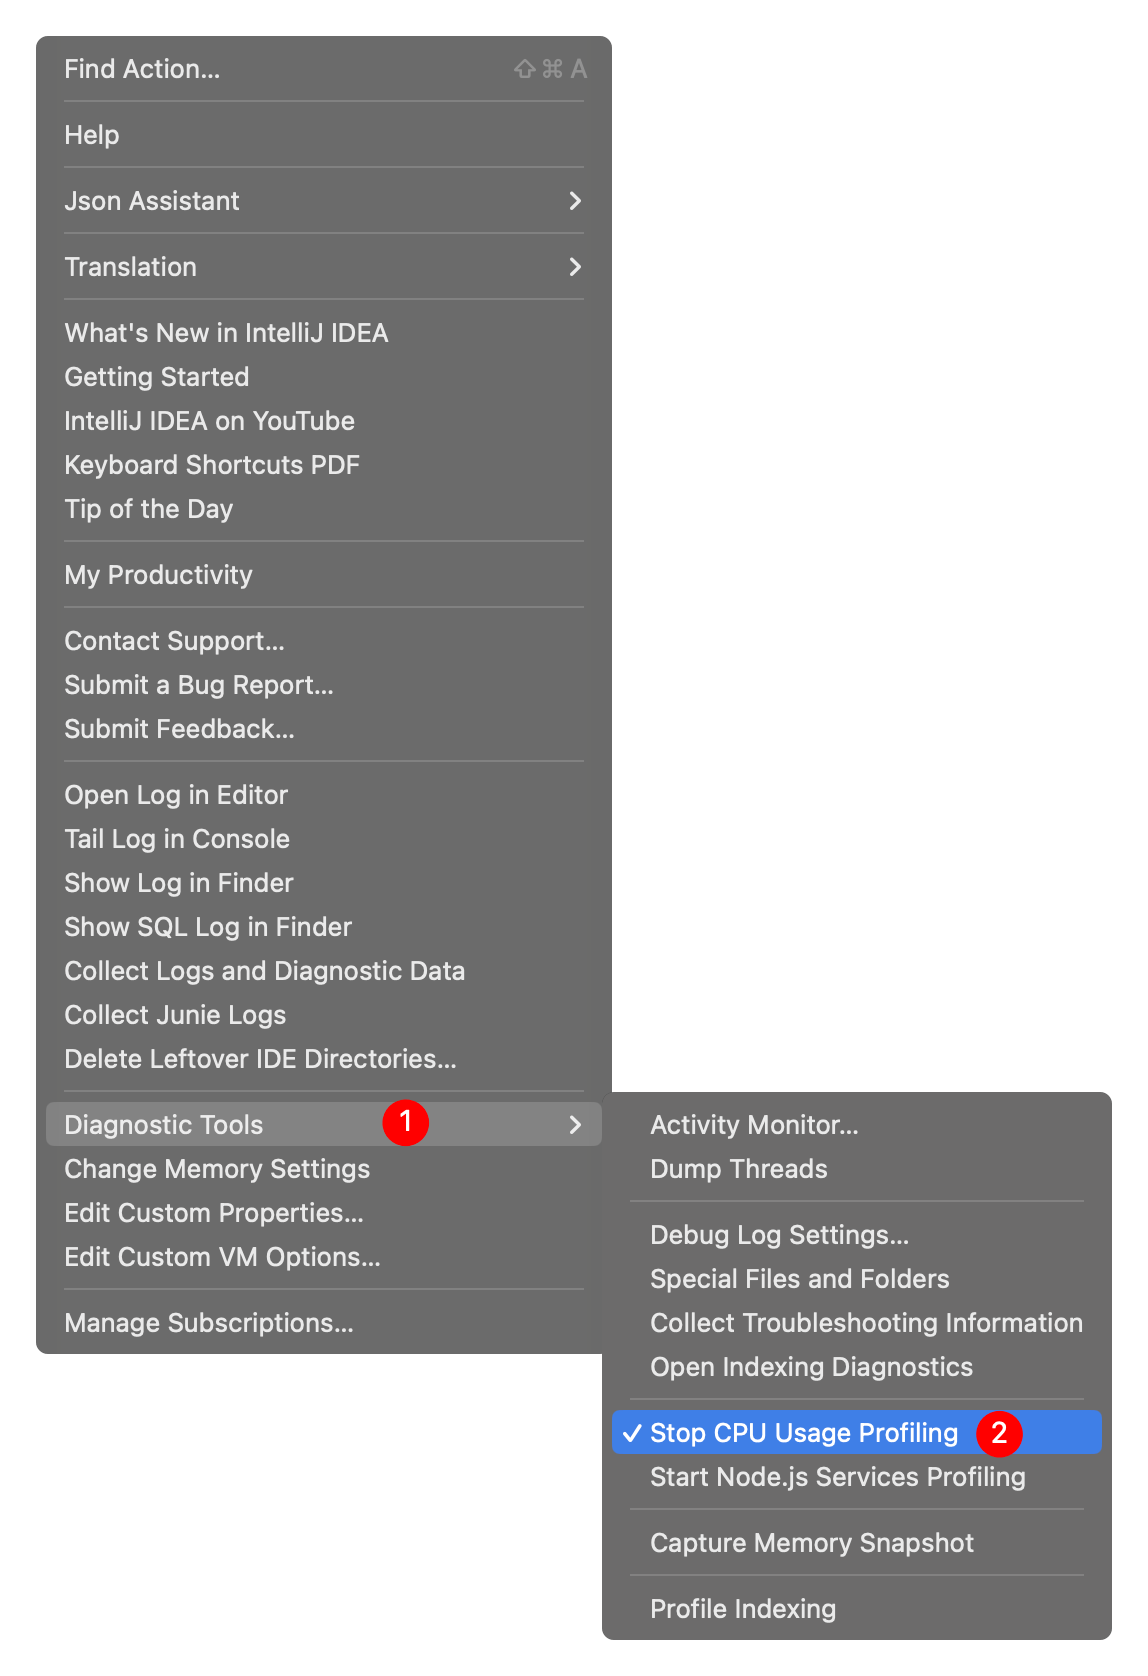Screen dimensions: 1148x1676
Task: Open Keyboard Shortcuts PDF
Action: pos(212,465)
